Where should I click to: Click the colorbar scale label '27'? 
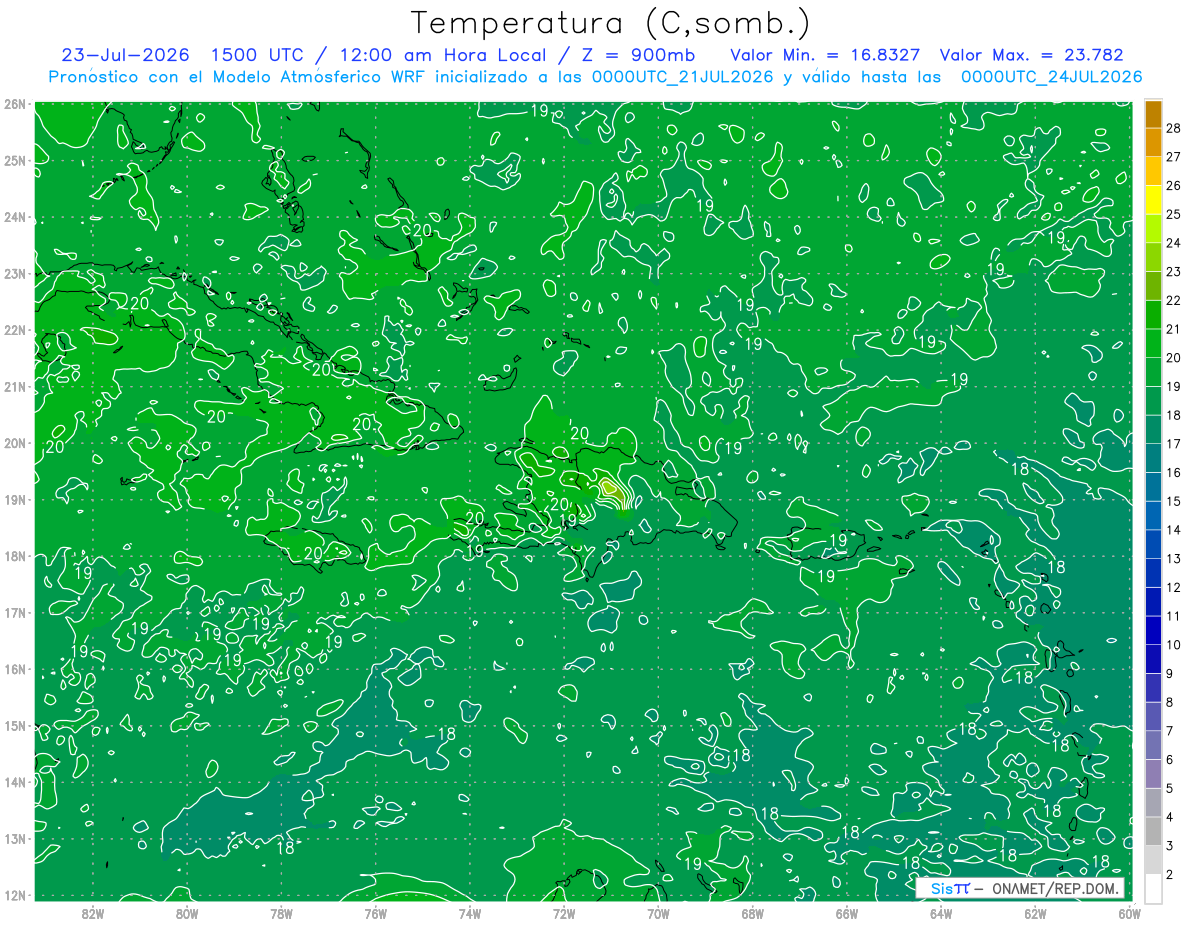click(1174, 157)
